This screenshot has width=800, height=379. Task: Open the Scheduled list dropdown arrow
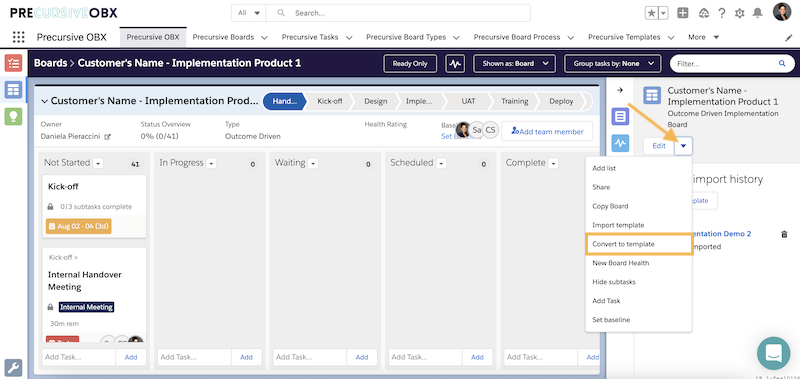coord(441,164)
